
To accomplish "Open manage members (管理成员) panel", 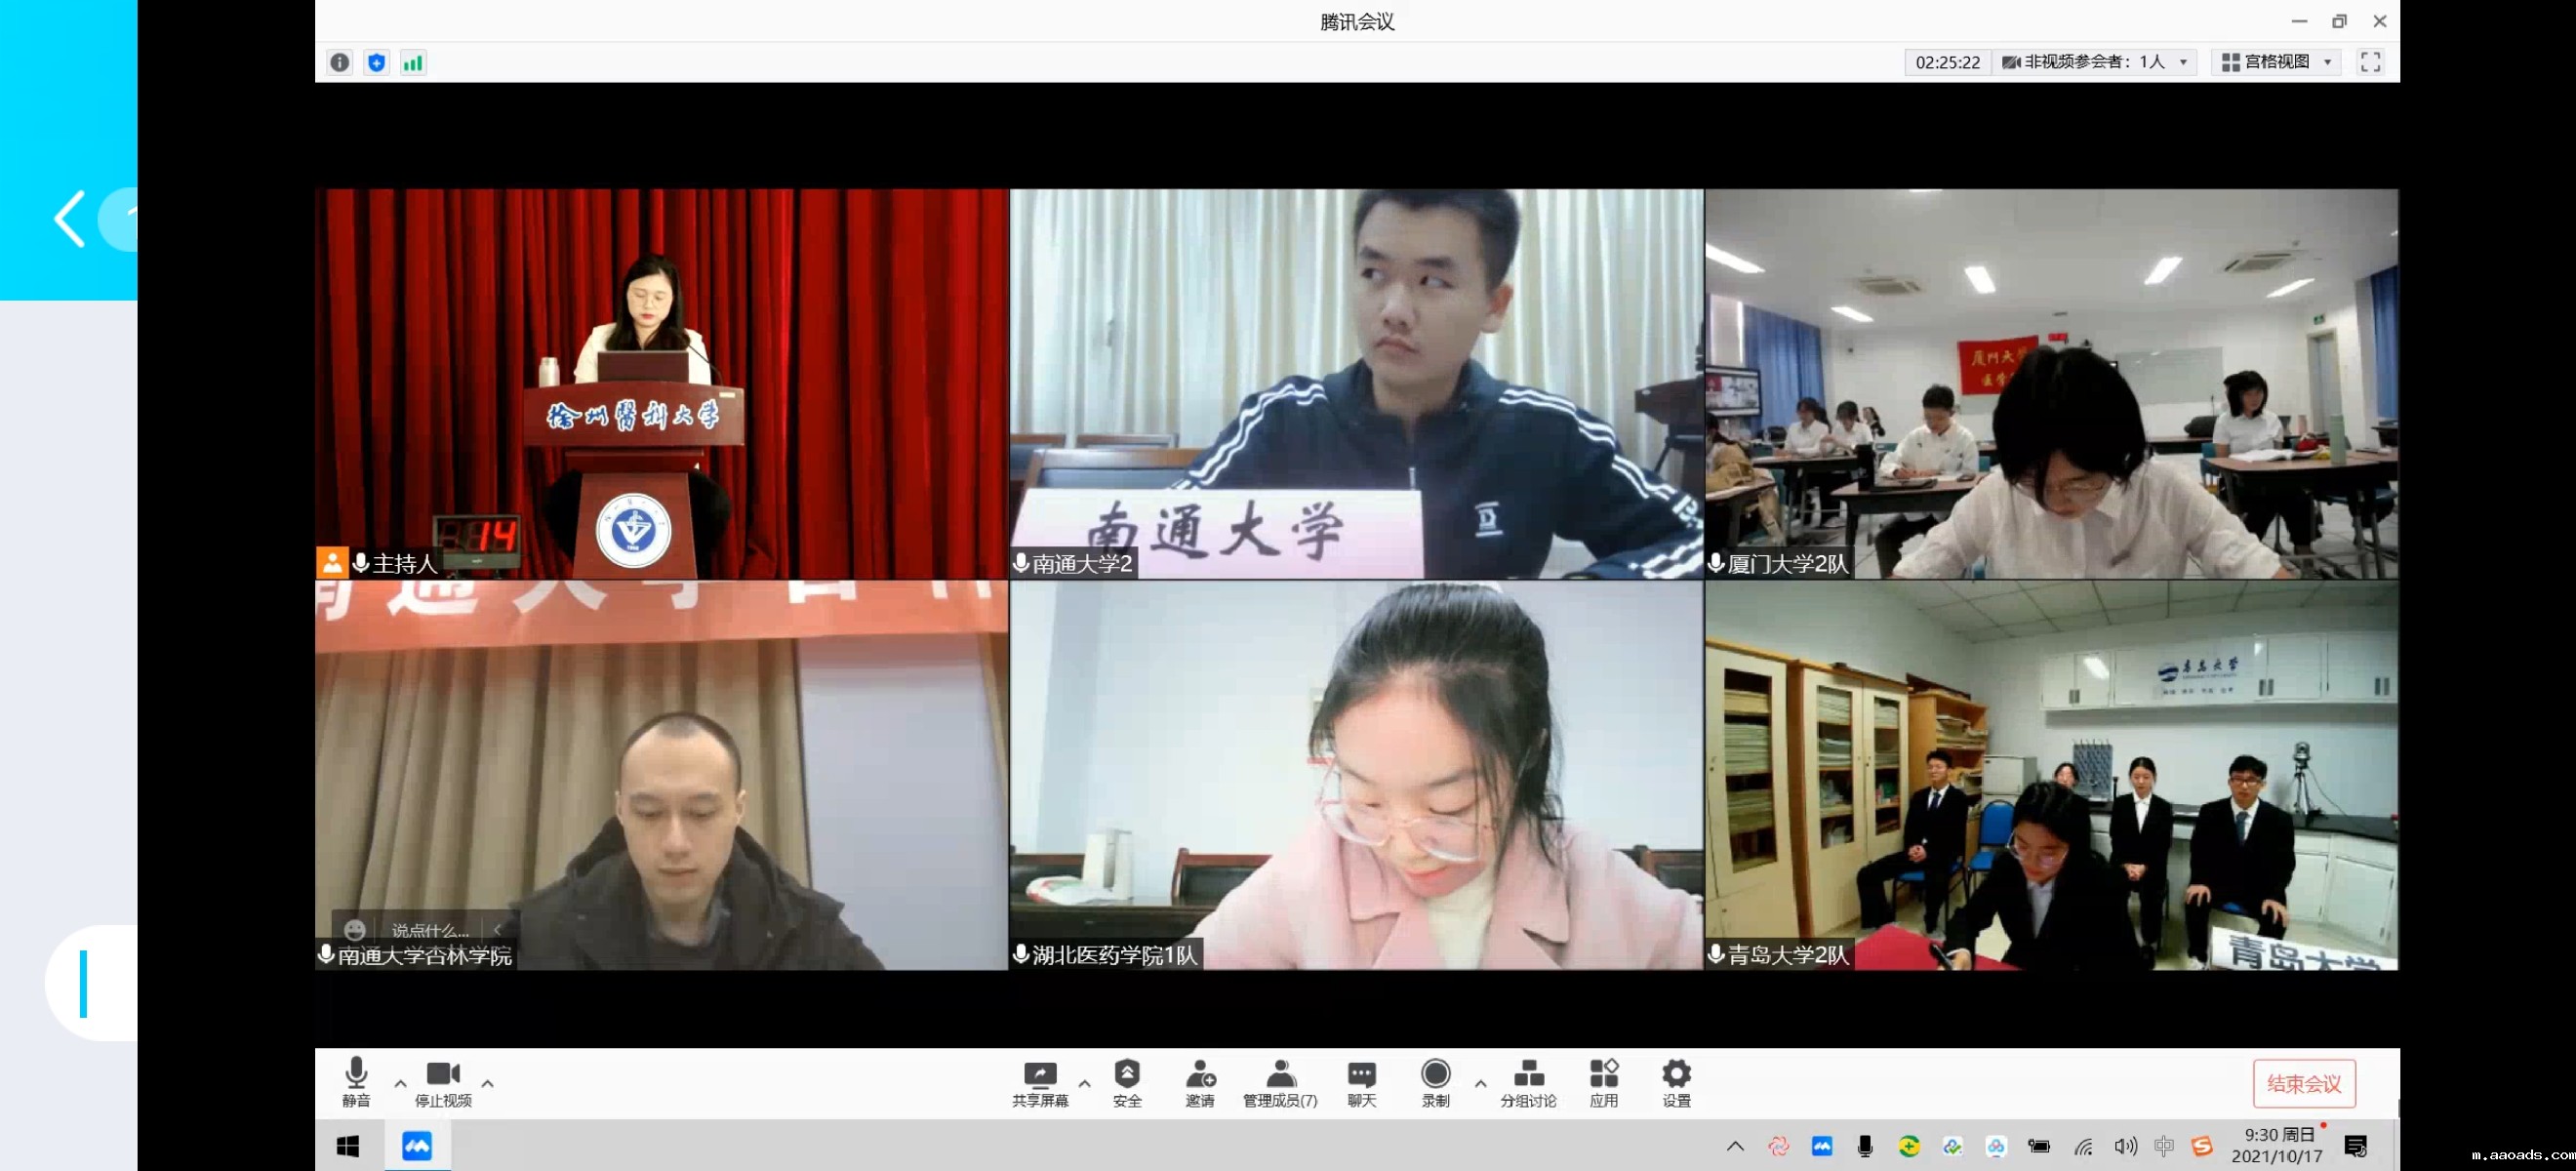I will [x=1279, y=1082].
